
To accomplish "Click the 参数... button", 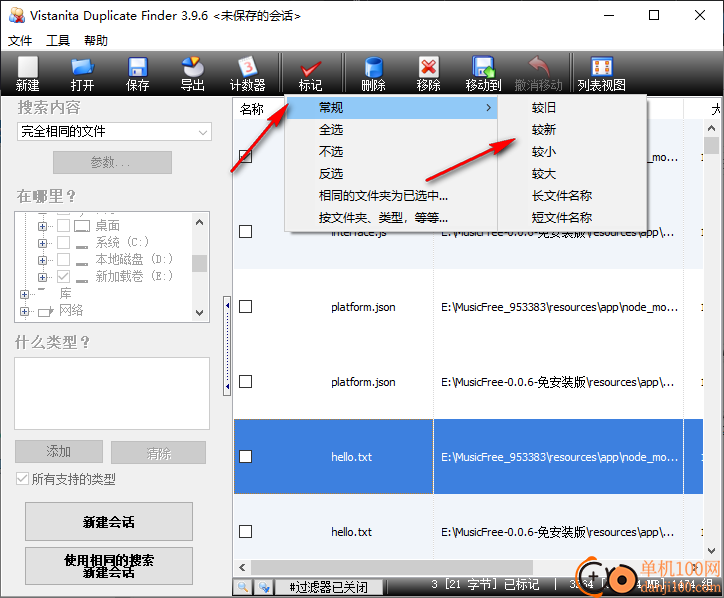I will click(x=112, y=162).
